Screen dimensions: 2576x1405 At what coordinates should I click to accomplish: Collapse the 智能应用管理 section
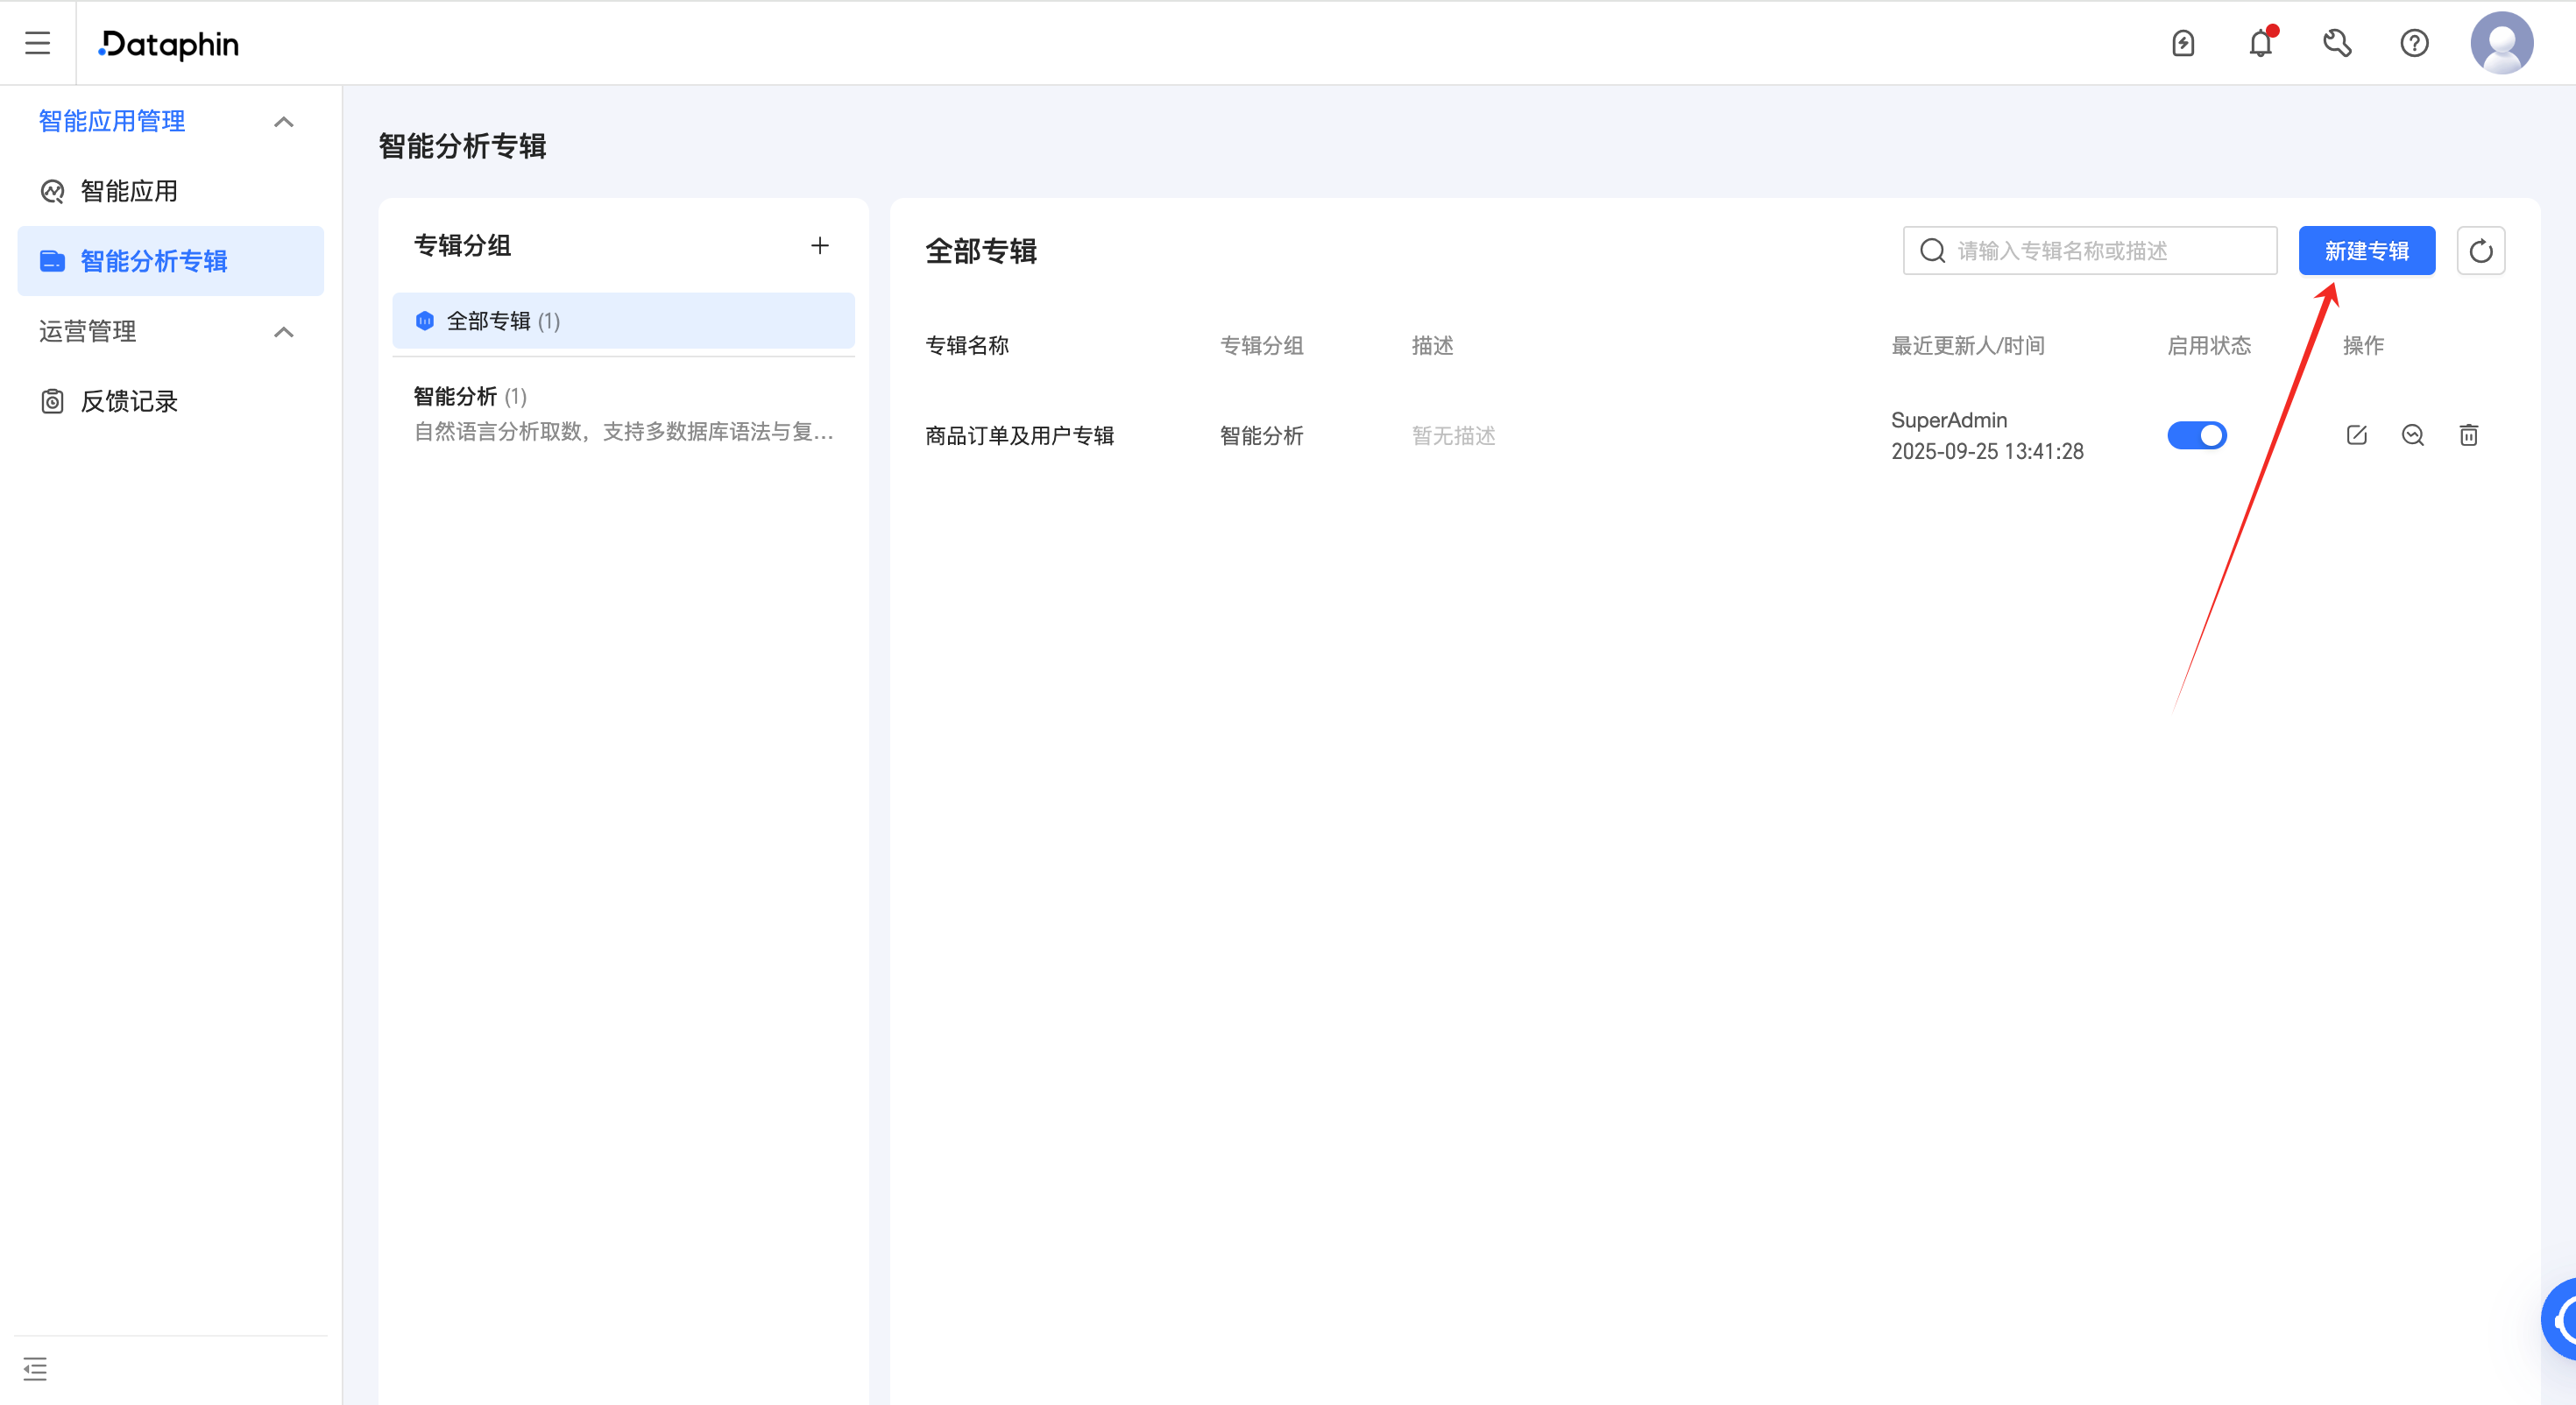pos(284,122)
